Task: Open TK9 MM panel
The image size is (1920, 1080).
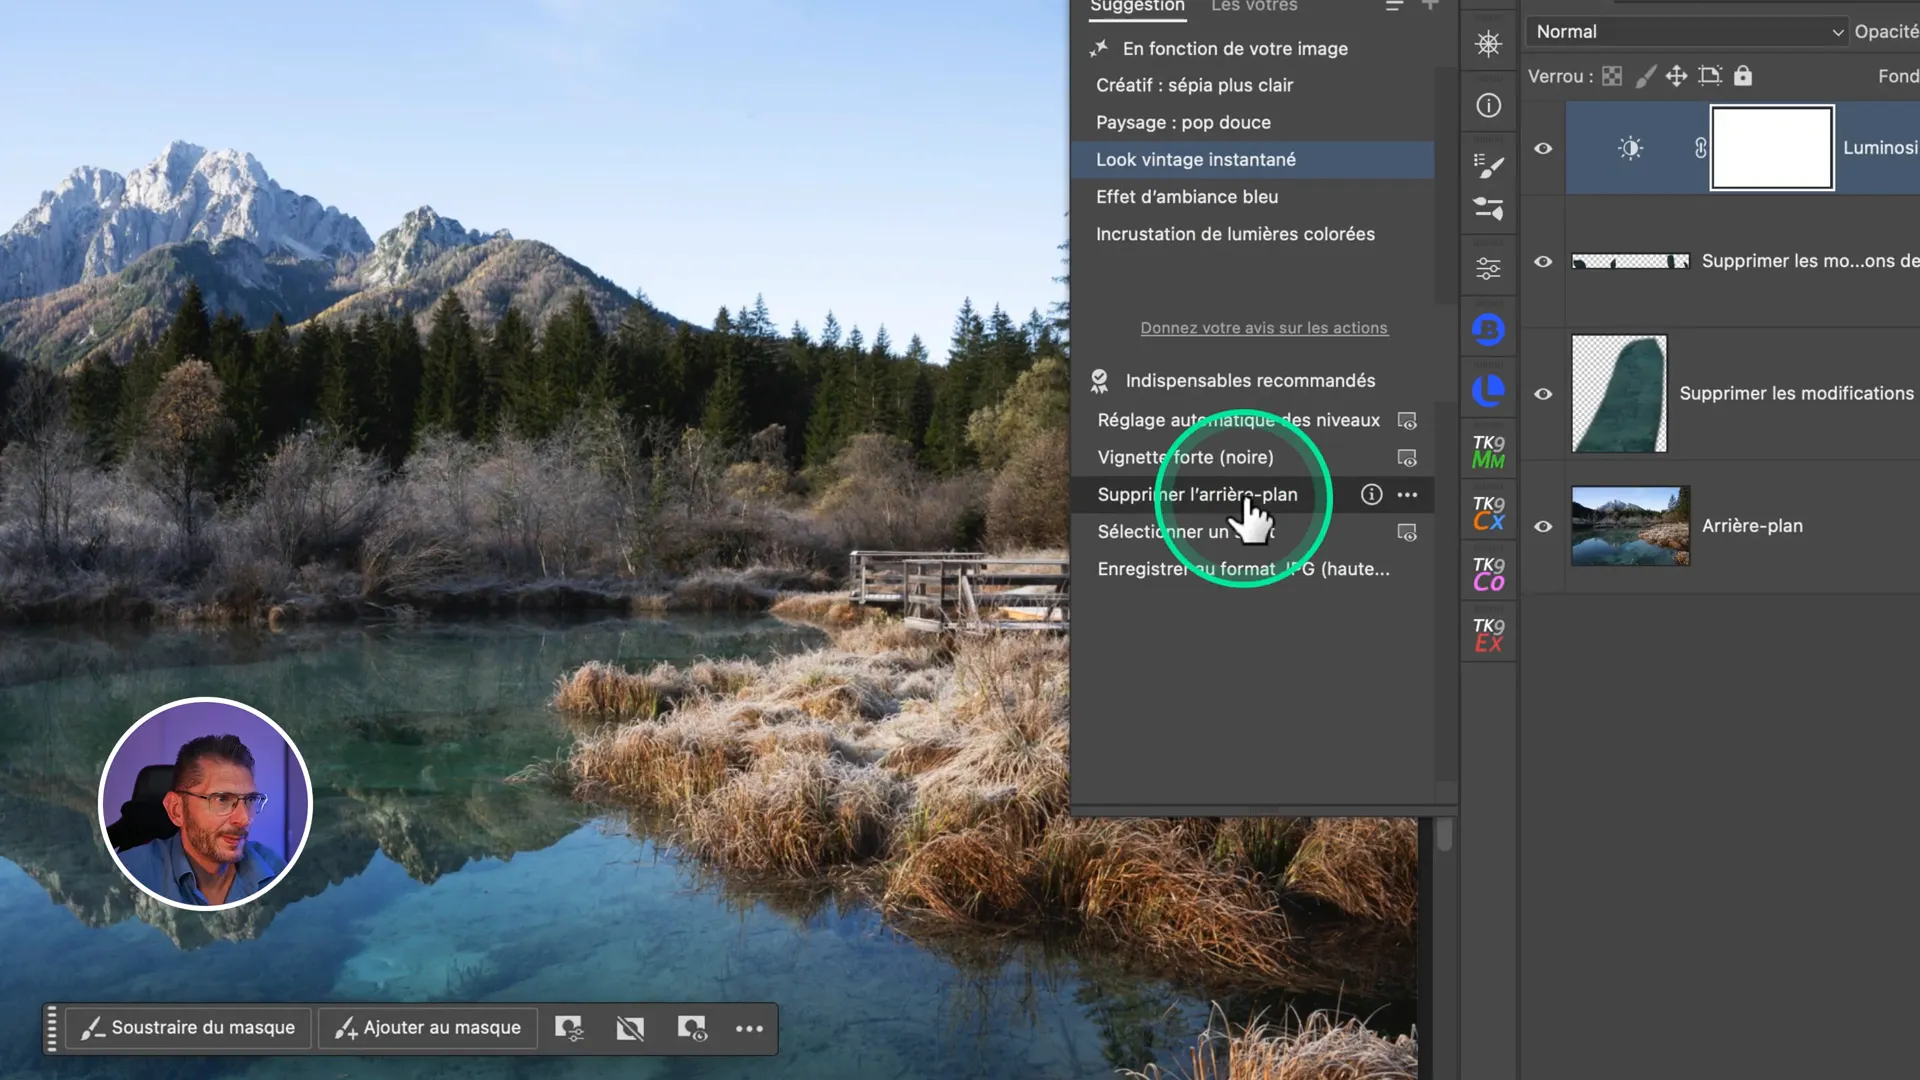Action: pyautogui.click(x=1488, y=451)
